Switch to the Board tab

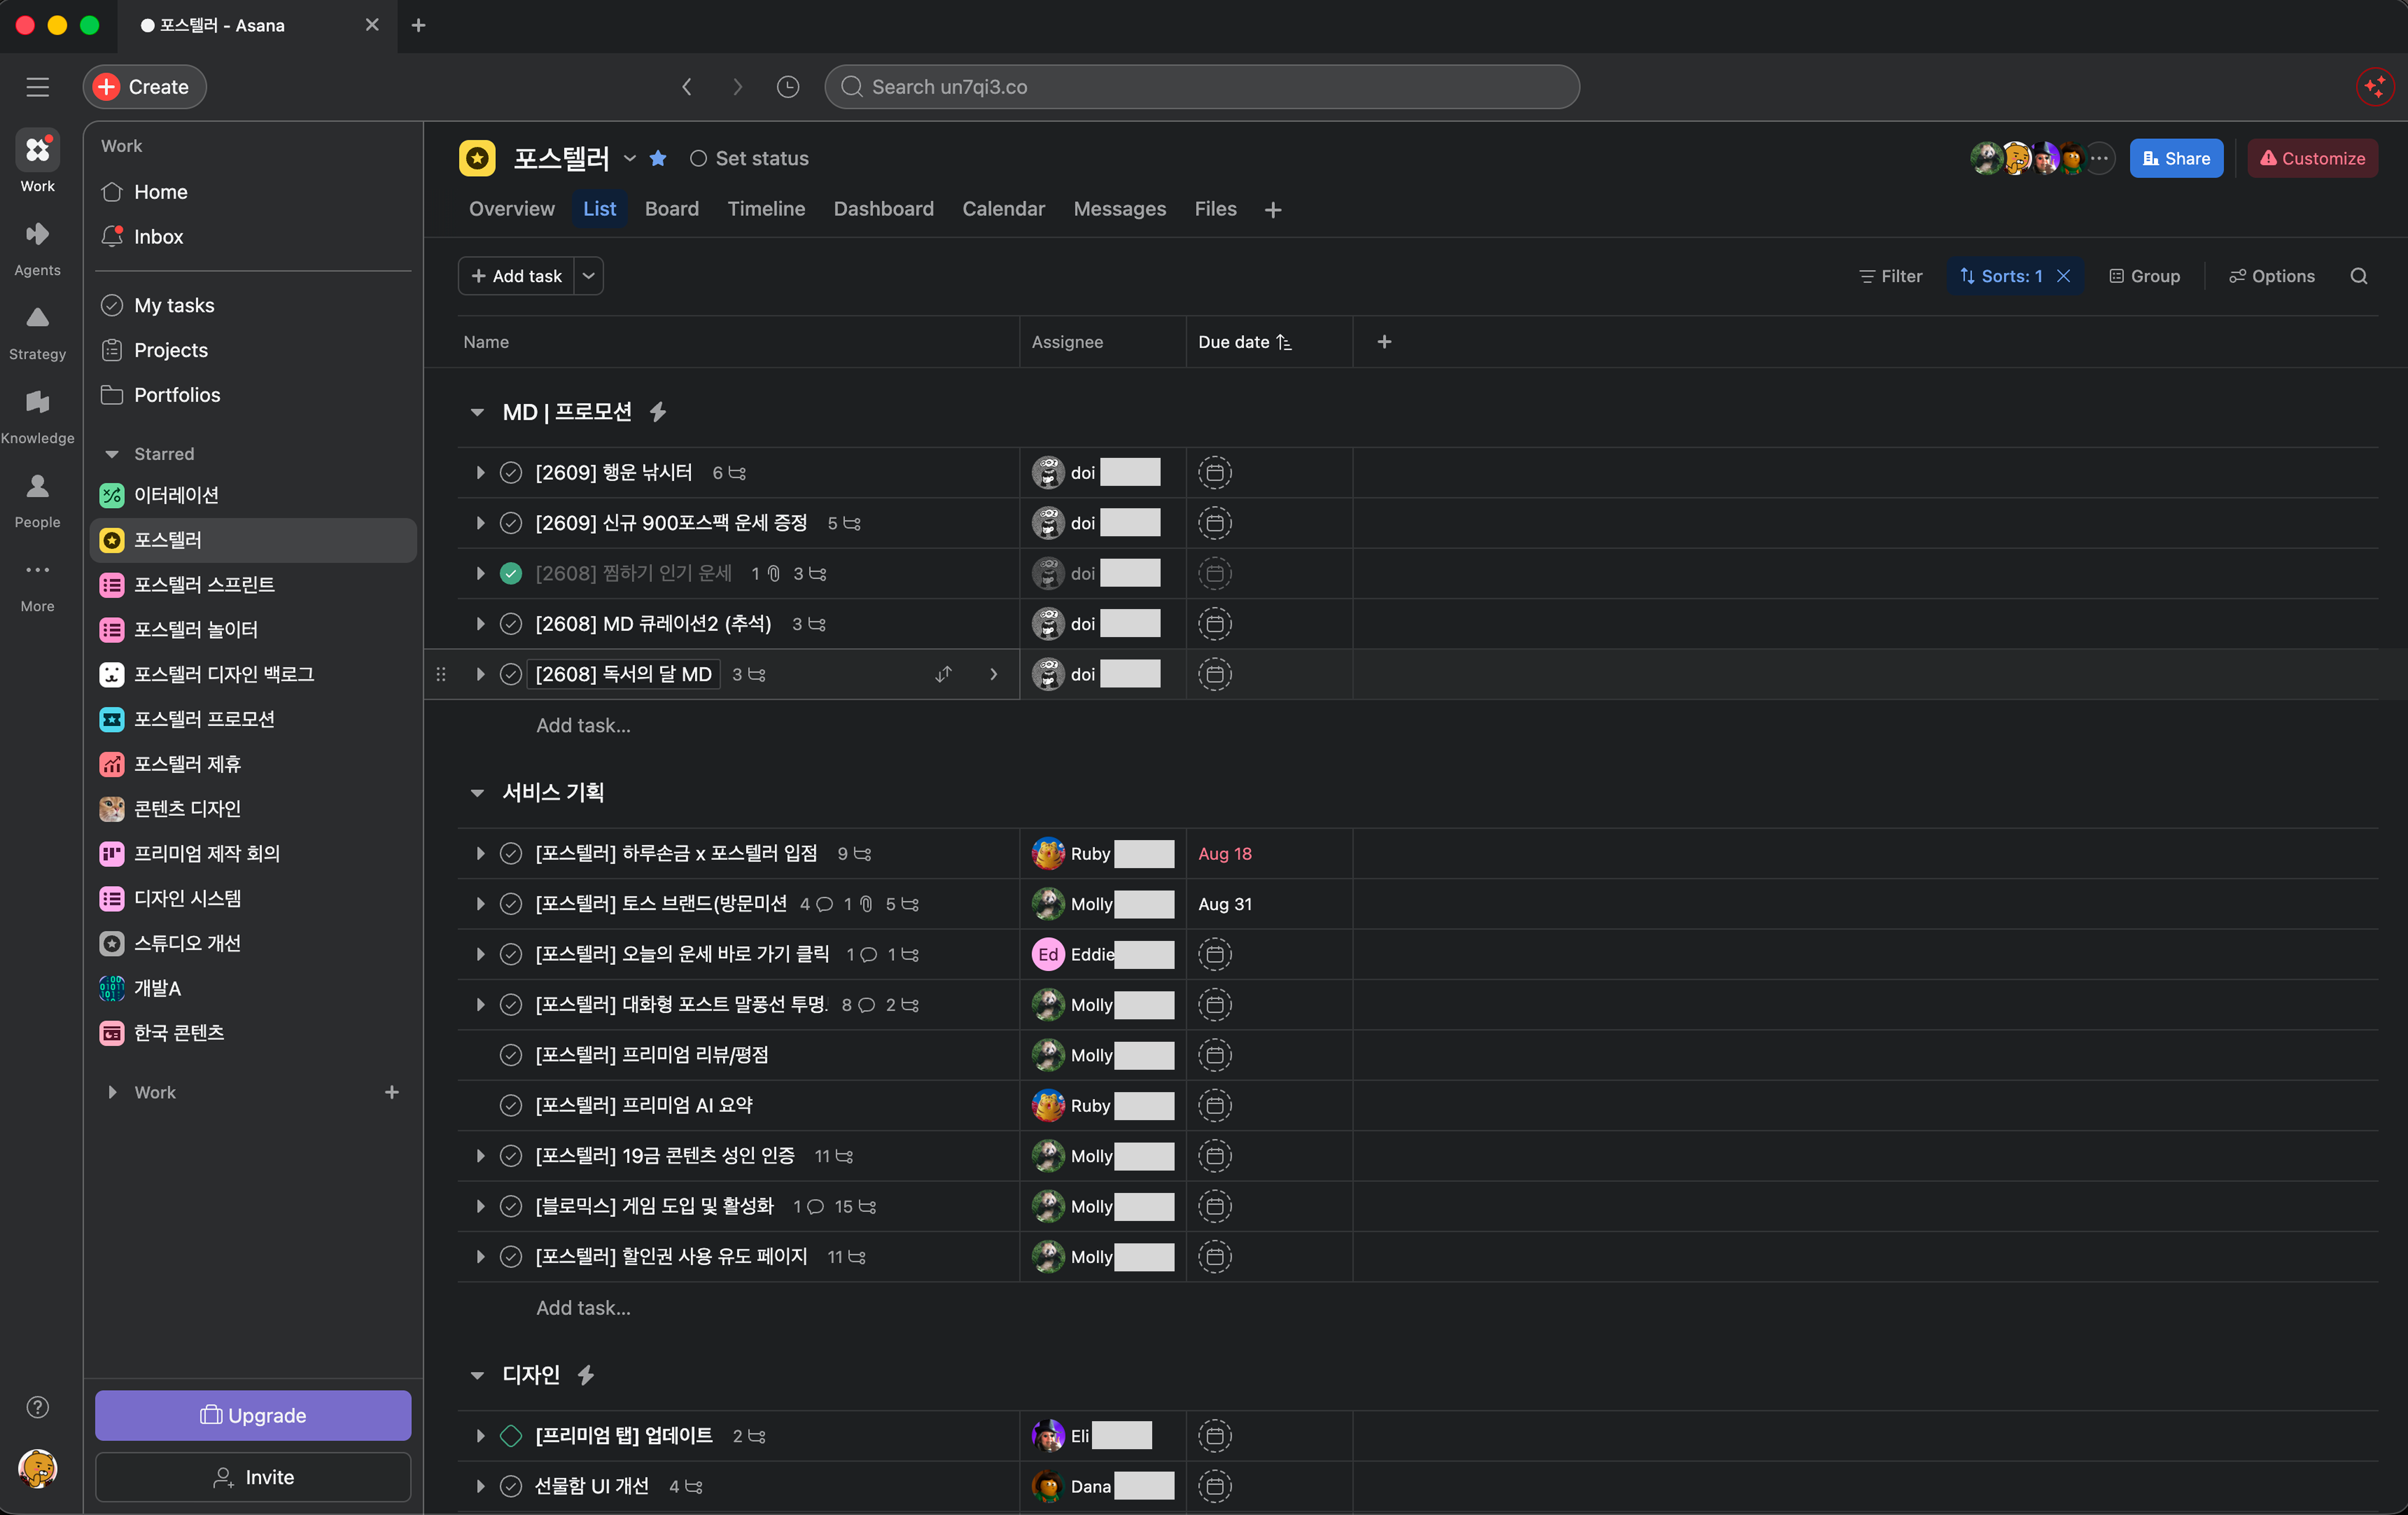point(671,209)
